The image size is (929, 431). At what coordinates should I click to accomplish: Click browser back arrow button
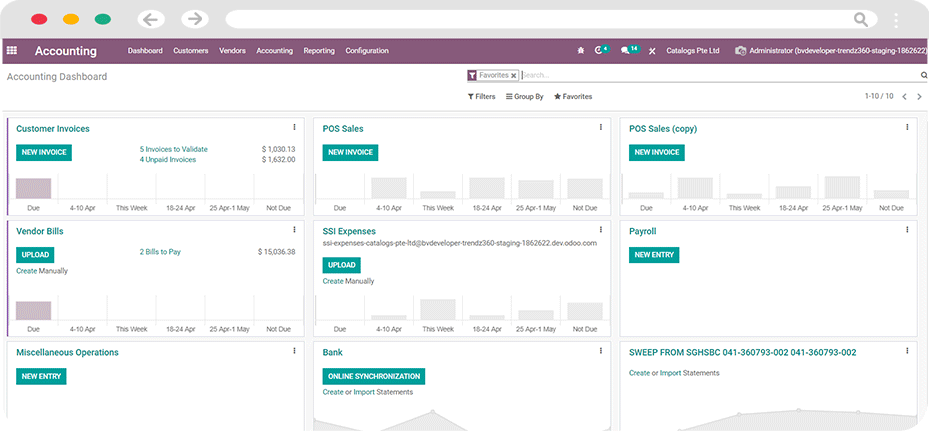151,19
